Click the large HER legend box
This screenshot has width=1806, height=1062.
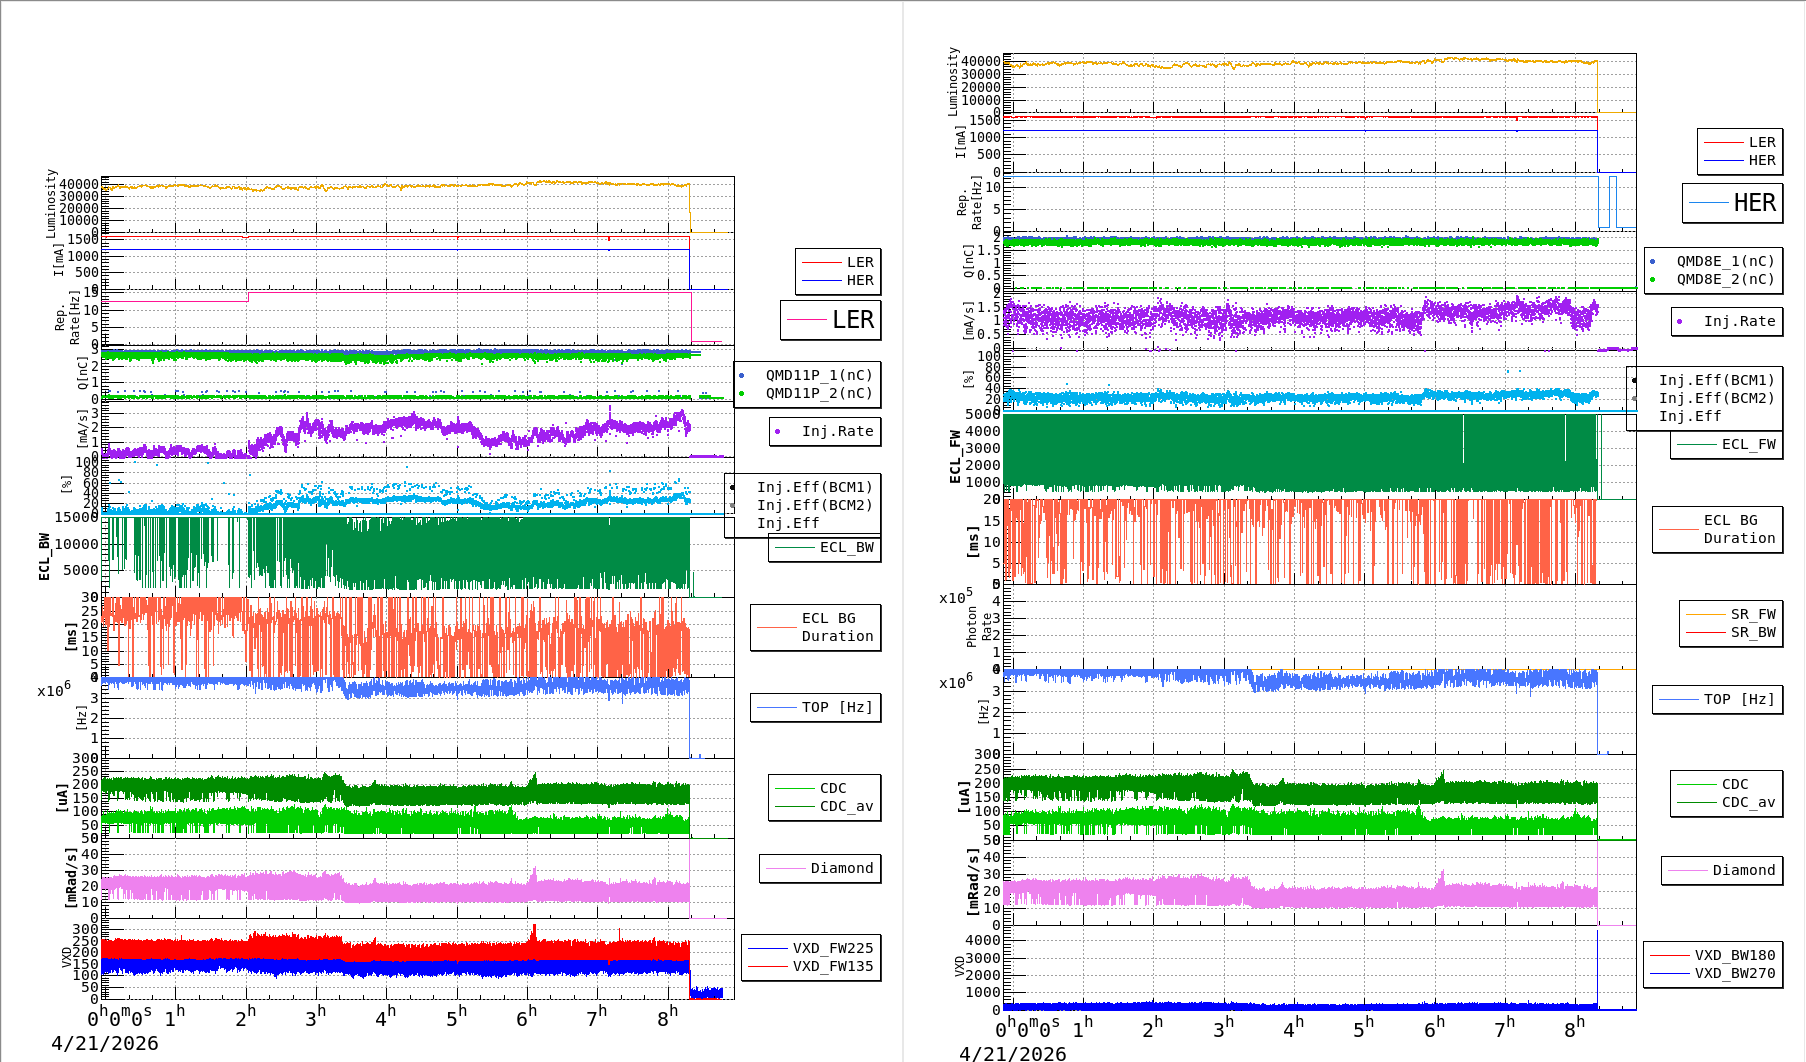(1732, 203)
